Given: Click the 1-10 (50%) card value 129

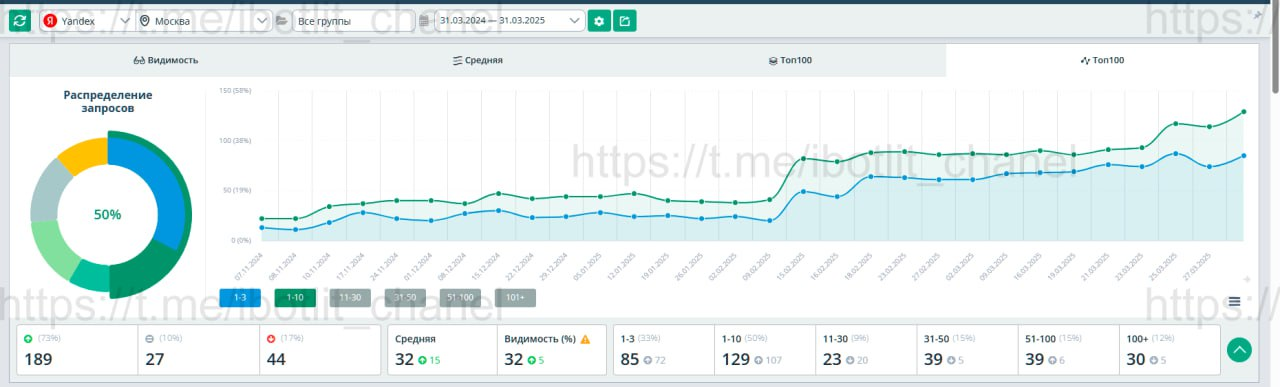Looking at the screenshot, I should [x=735, y=360].
